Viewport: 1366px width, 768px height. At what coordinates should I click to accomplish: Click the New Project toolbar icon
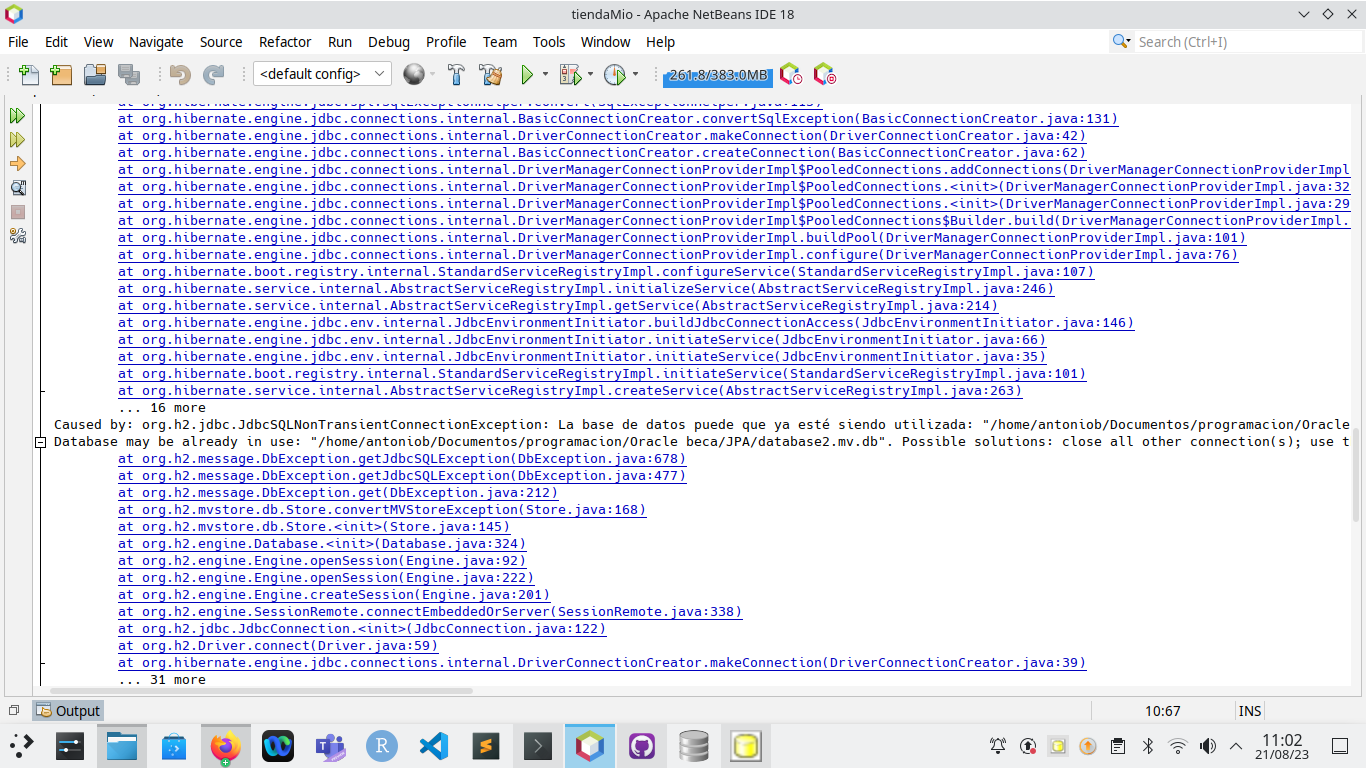62,74
